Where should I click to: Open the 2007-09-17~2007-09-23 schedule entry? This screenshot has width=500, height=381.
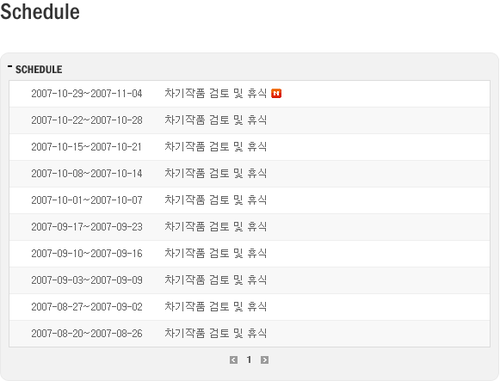click(250, 227)
